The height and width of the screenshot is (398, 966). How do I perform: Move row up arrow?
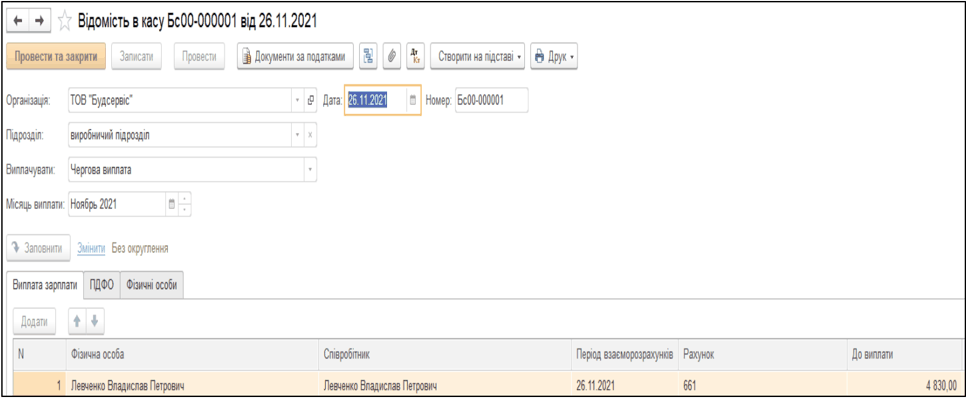(78, 321)
